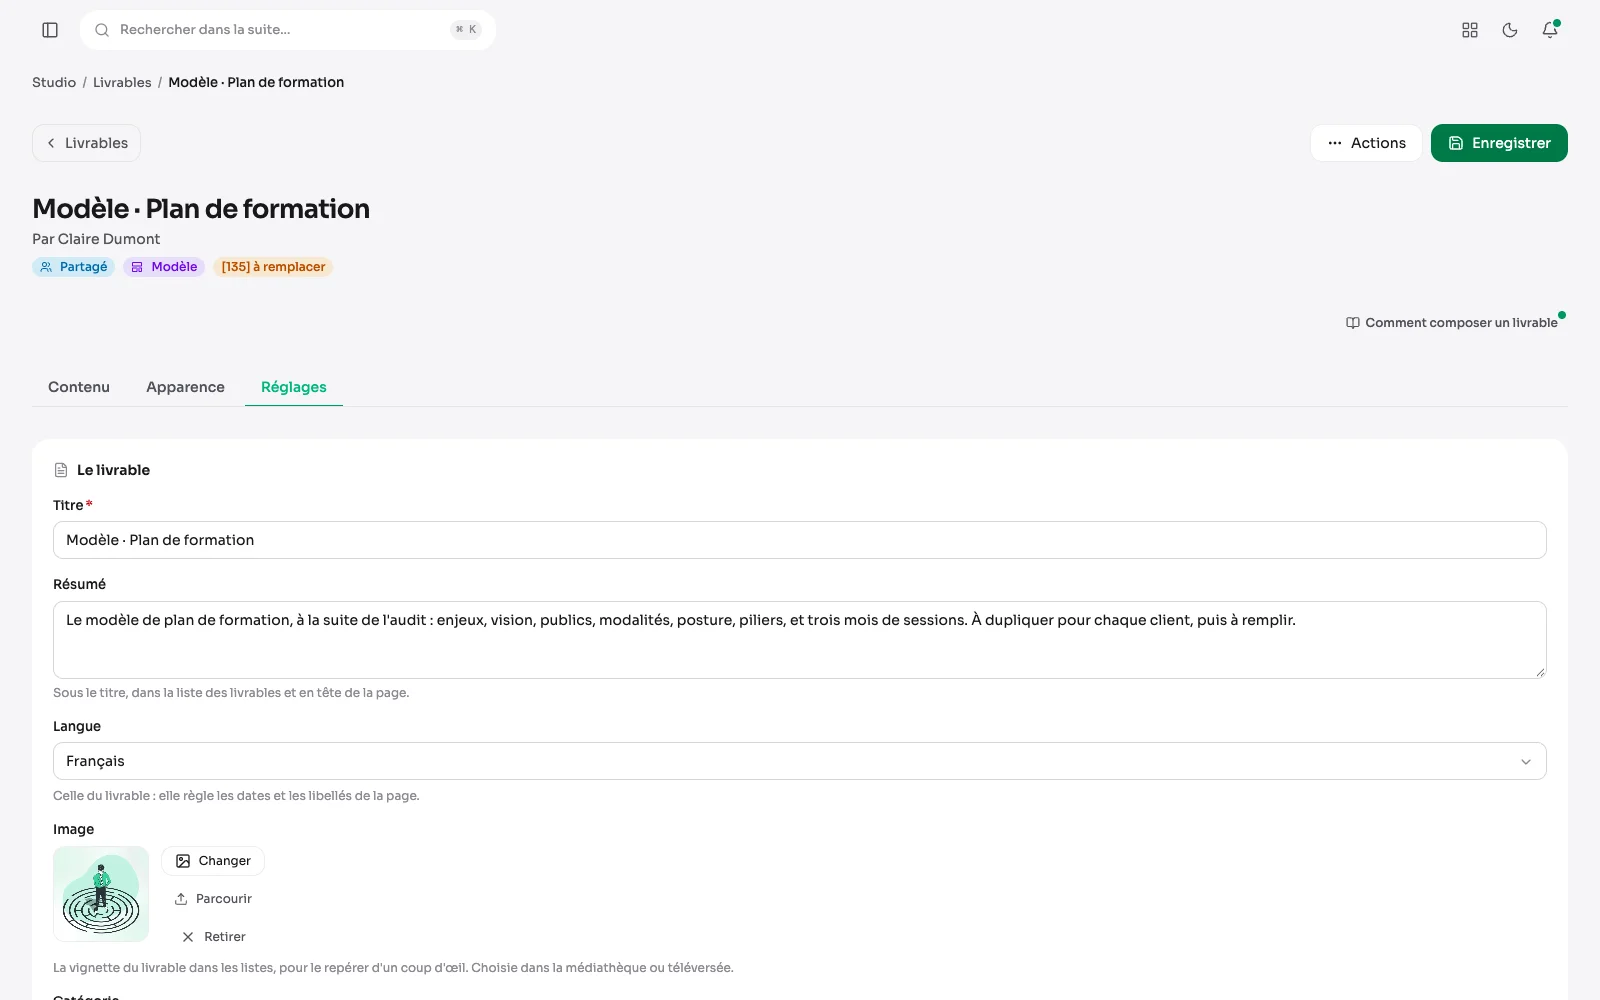Click the image icon in the Changer button
This screenshot has width=1600, height=1000.
183,861
